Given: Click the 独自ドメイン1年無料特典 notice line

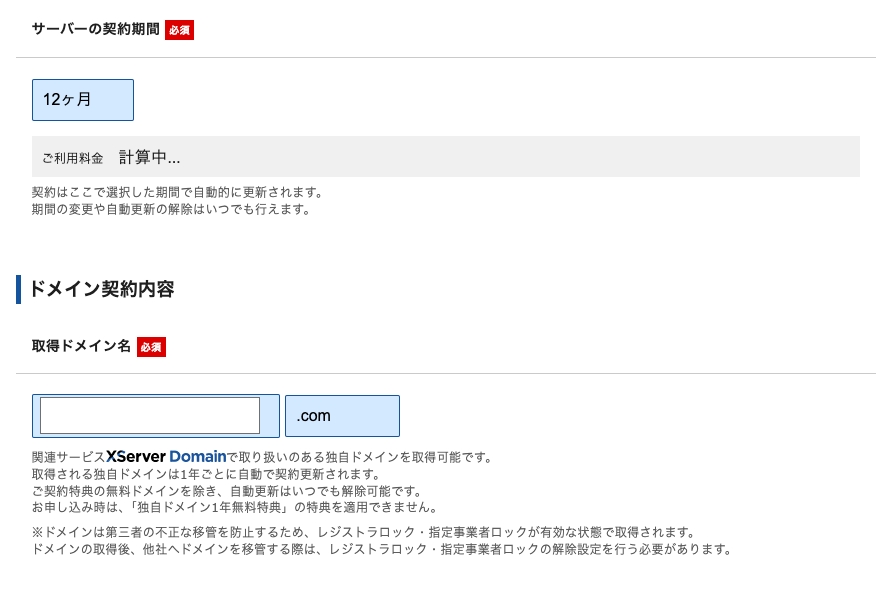Looking at the screenshot, I should tap(234, 508).
